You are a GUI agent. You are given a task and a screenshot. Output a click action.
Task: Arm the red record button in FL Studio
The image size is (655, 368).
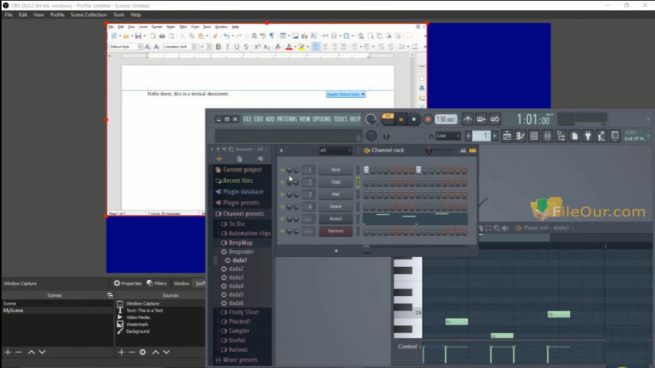point(427,119)
